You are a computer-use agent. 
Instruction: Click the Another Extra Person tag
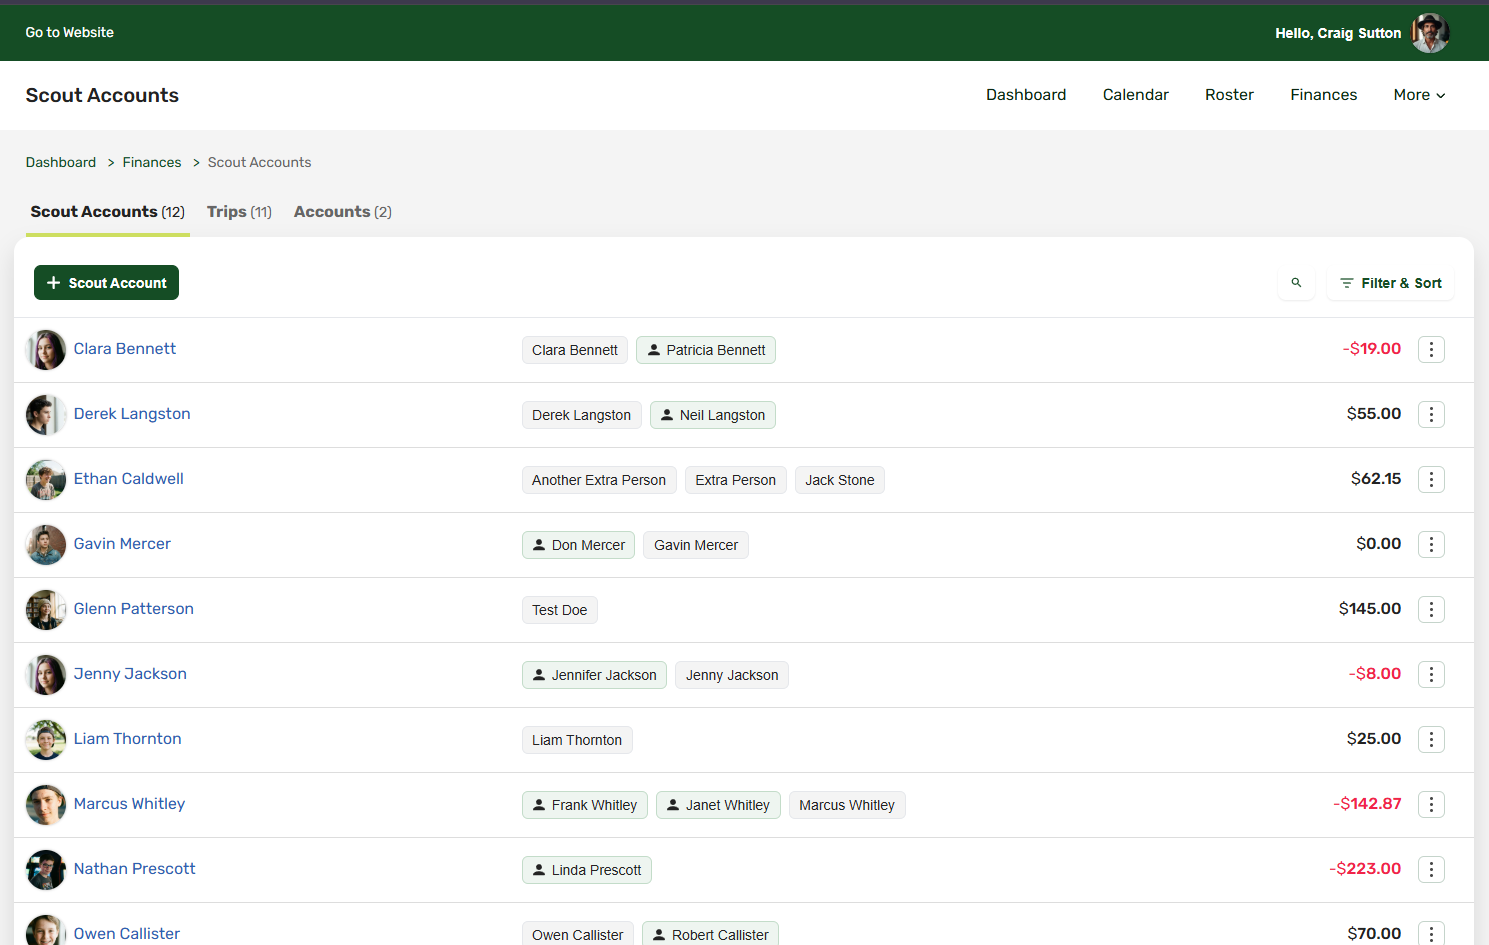599,480
